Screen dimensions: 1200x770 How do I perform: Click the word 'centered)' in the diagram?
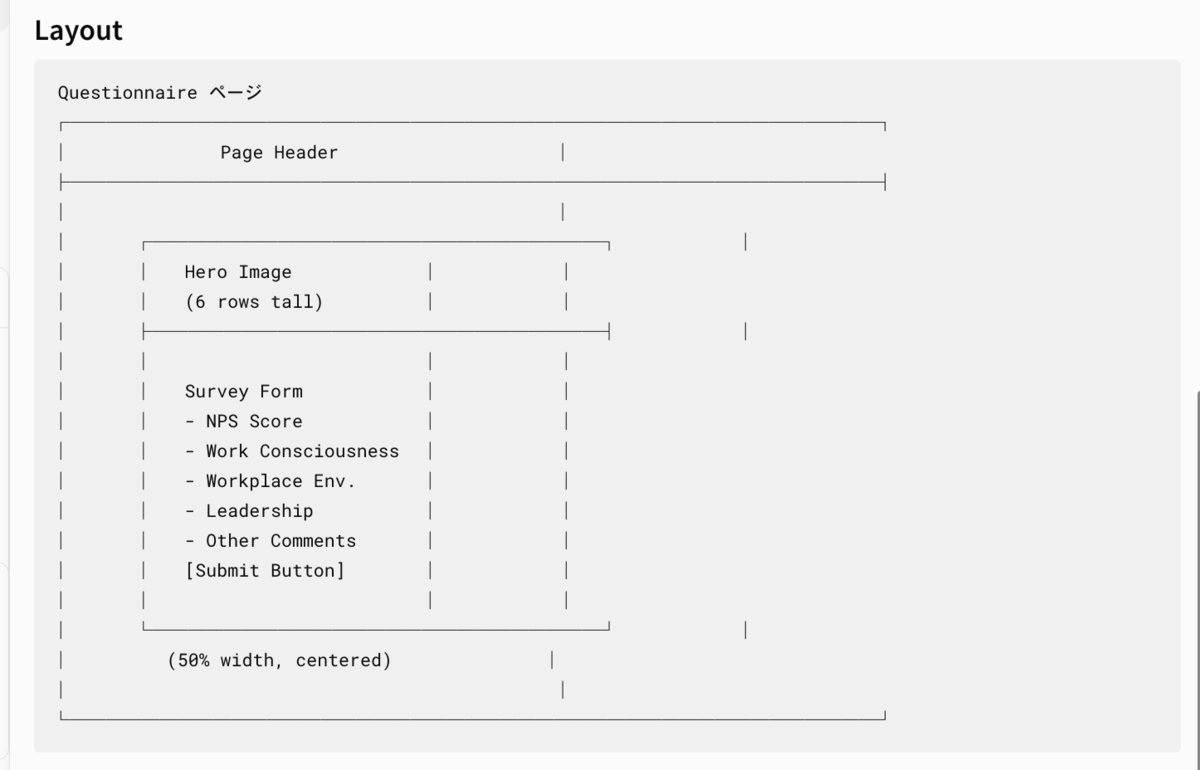344,661
